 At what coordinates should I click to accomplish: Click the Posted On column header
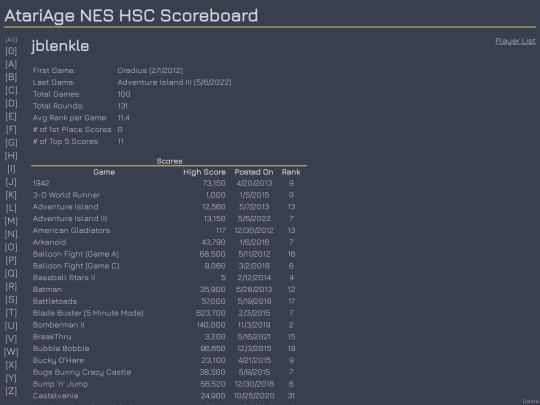(254, 172)
